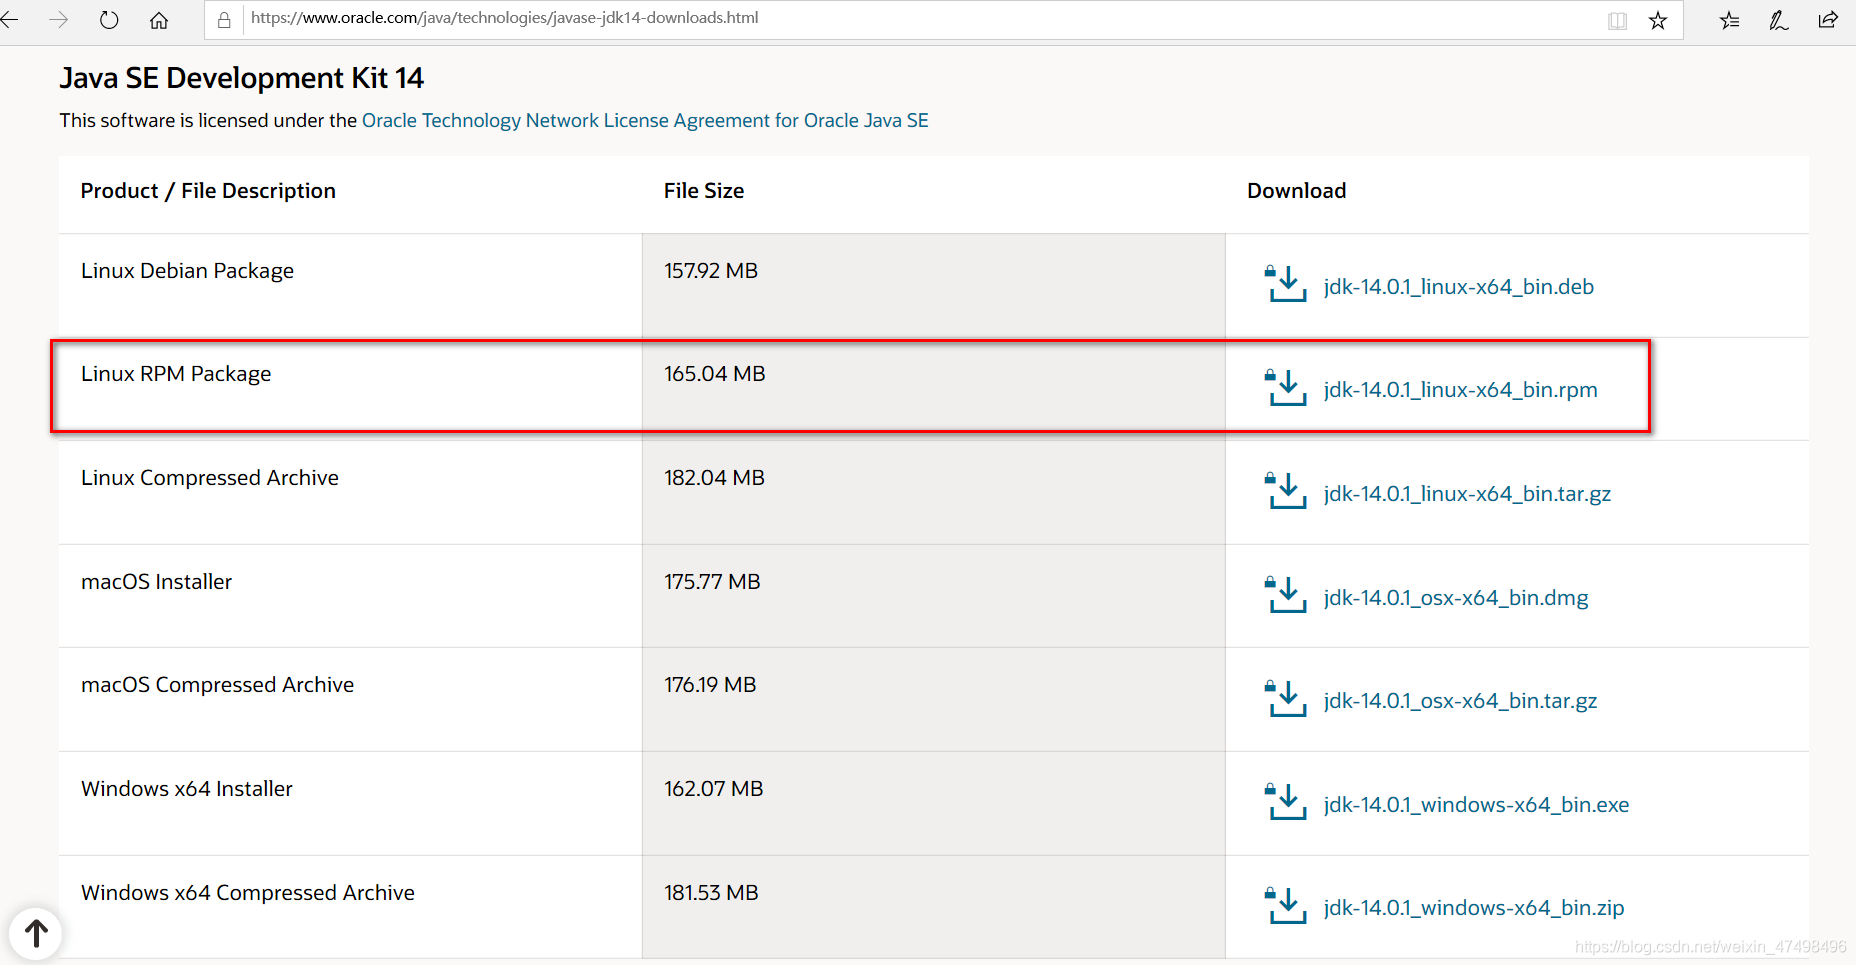The height and width of the screenshot is (965, 1856).
Task: Download jdk-14.0.1_windows-x64_bin.zip link
Action: coord(1474,908)
